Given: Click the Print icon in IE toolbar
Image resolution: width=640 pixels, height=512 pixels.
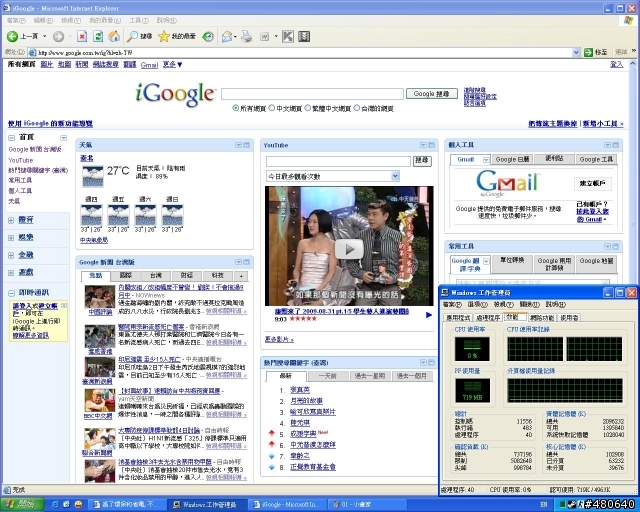Looking at the screenshot, I should pyautogui.click(x=247, y=37).
